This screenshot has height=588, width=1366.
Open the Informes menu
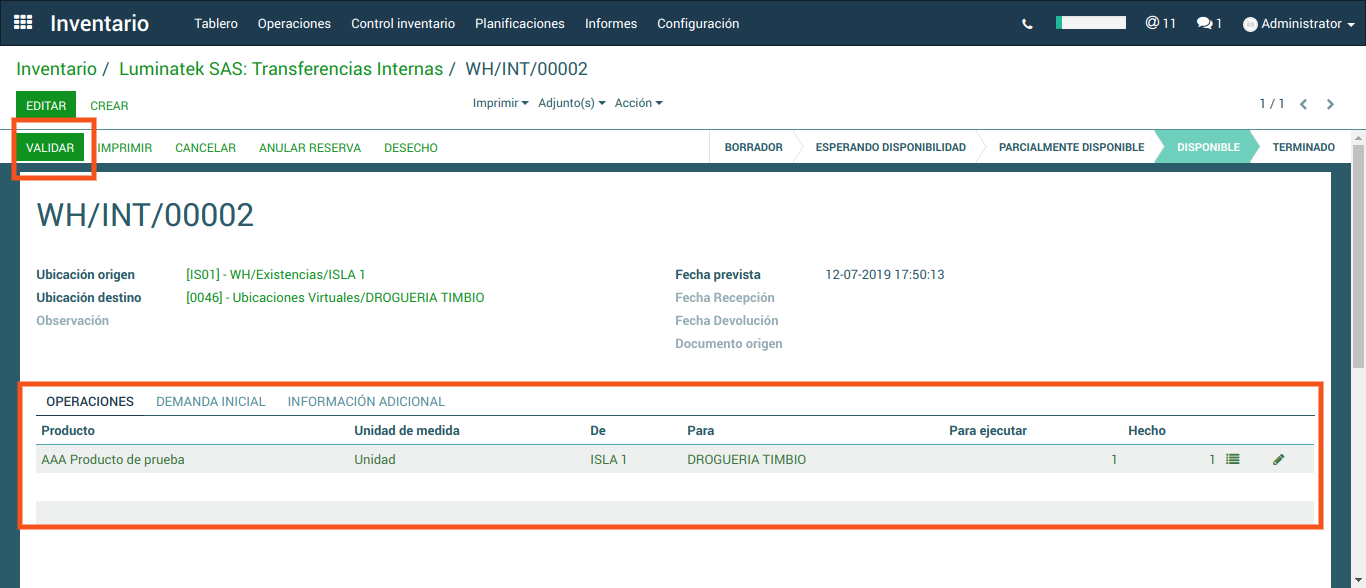[x=610, y=23]
